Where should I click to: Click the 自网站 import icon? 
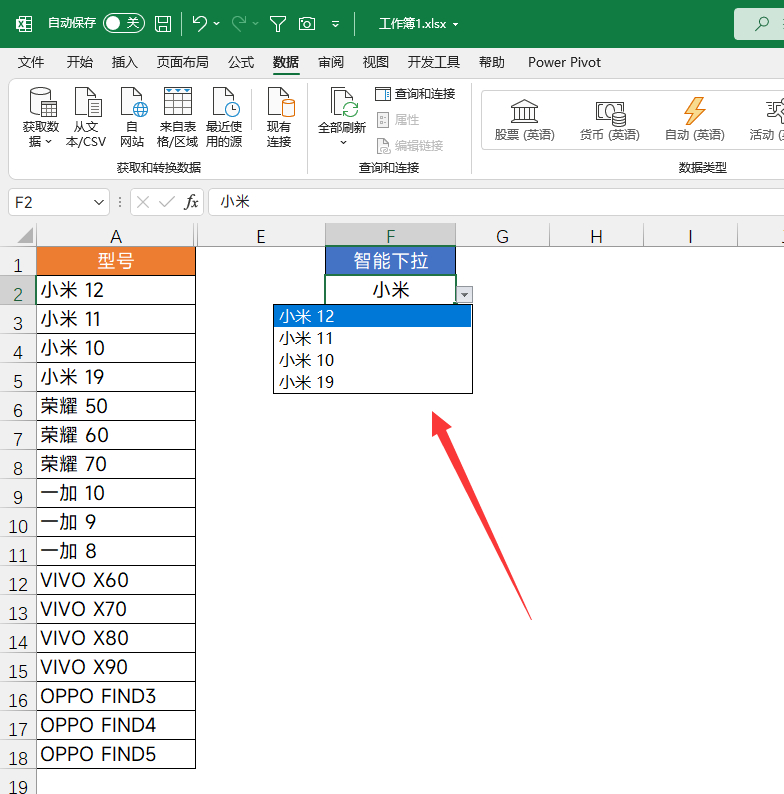[x=132, y=117]
